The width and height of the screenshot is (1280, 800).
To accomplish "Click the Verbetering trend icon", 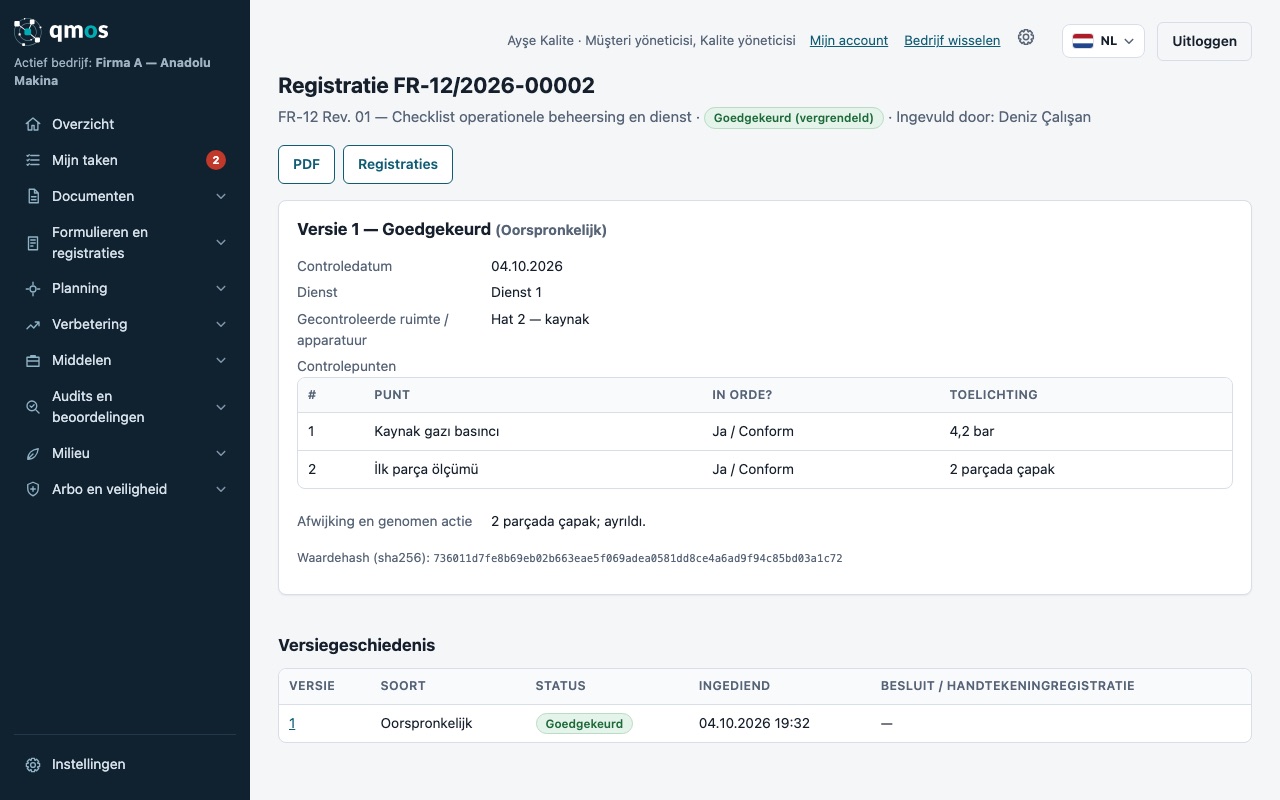I will (x=33, y=324).
